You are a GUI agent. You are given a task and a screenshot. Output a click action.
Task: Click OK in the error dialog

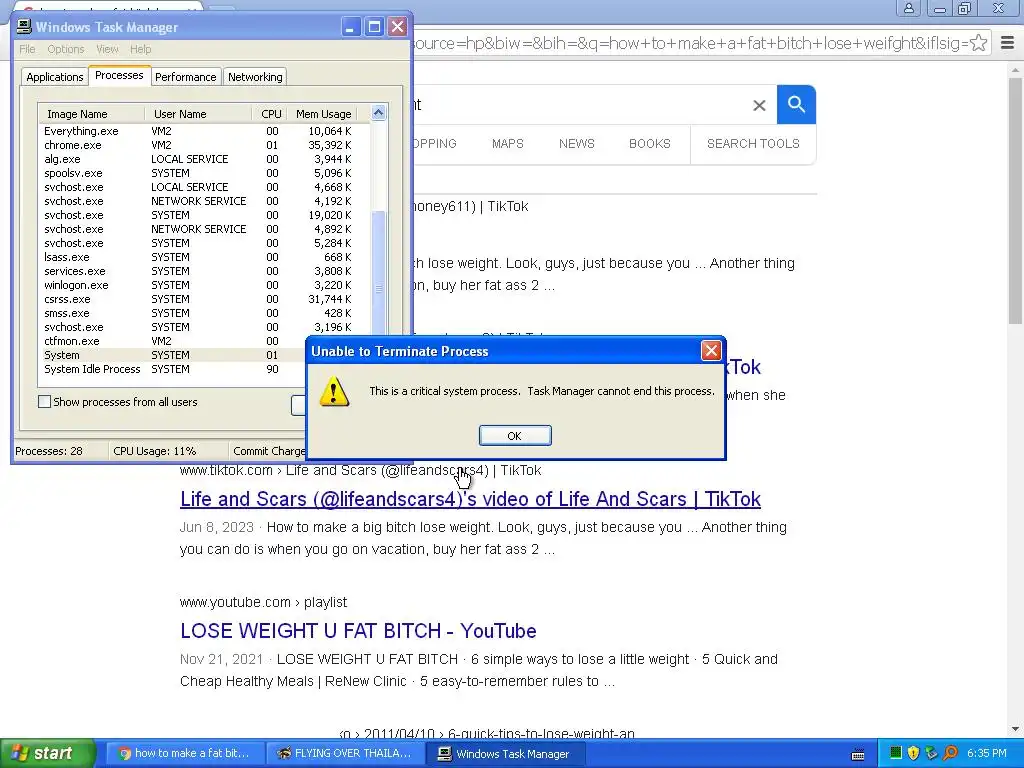[515, 436]
